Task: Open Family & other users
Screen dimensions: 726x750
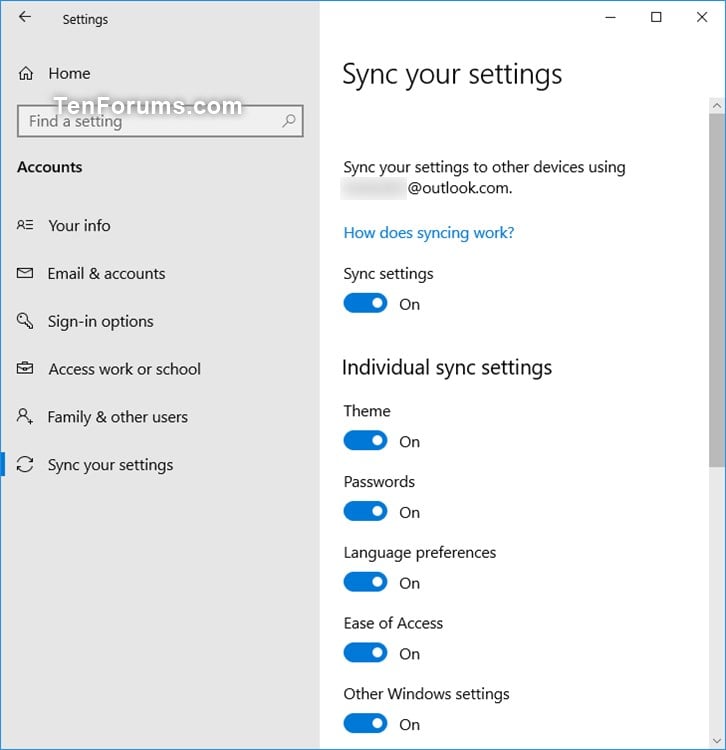Action: pyautogui.click(x=118, y=417)
